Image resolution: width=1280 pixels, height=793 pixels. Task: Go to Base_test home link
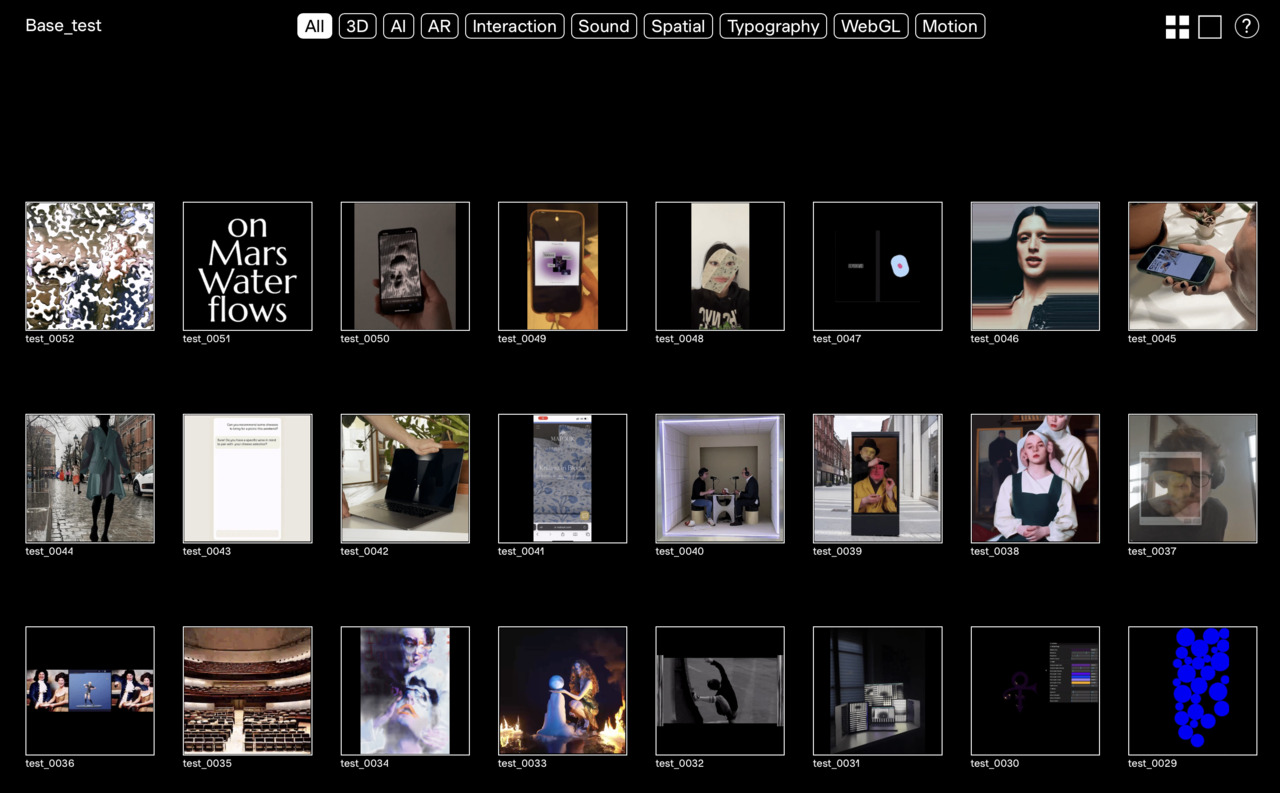pos(63,26)
